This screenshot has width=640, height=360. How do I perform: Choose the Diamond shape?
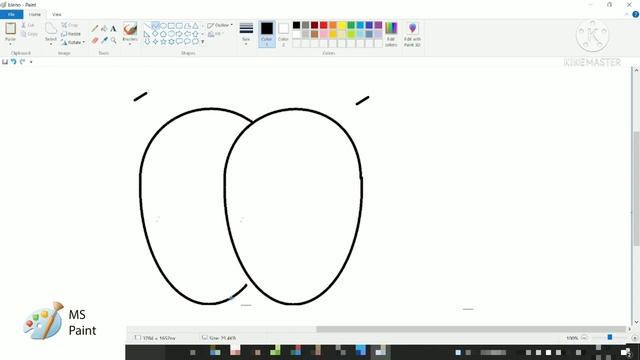[x=155, y=34]
